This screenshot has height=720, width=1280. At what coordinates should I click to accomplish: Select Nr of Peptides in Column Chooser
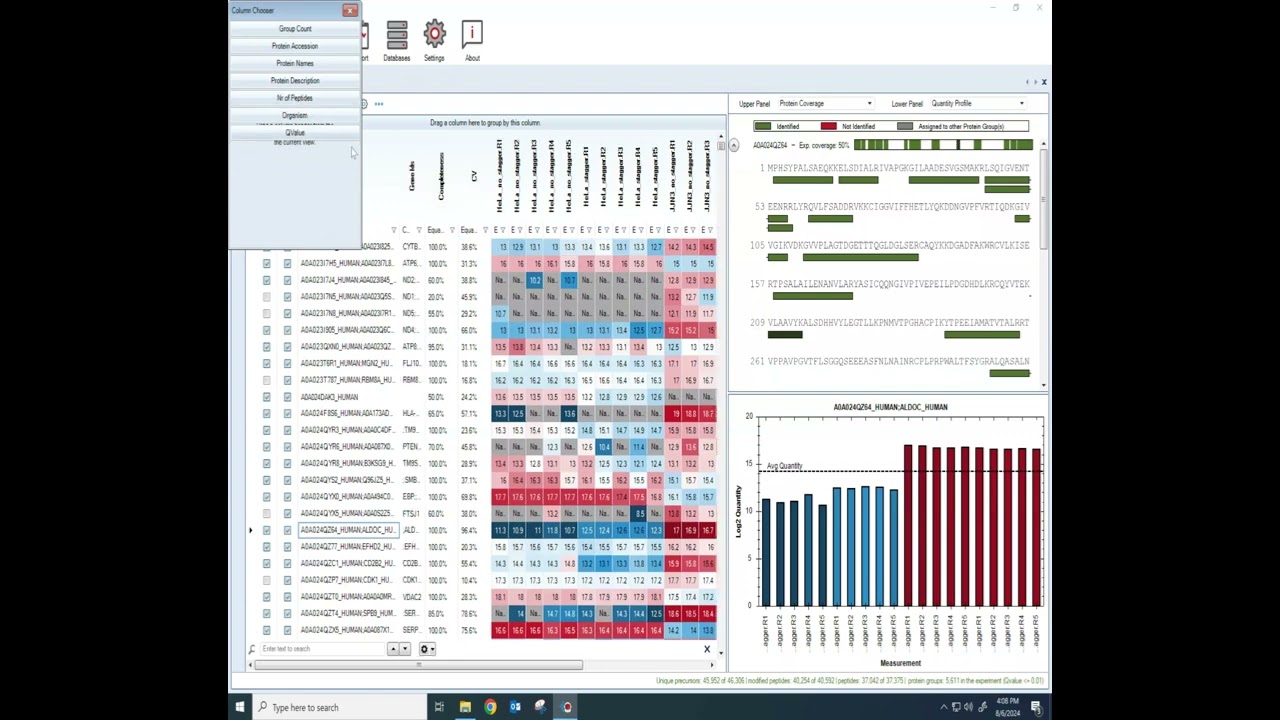295,98
